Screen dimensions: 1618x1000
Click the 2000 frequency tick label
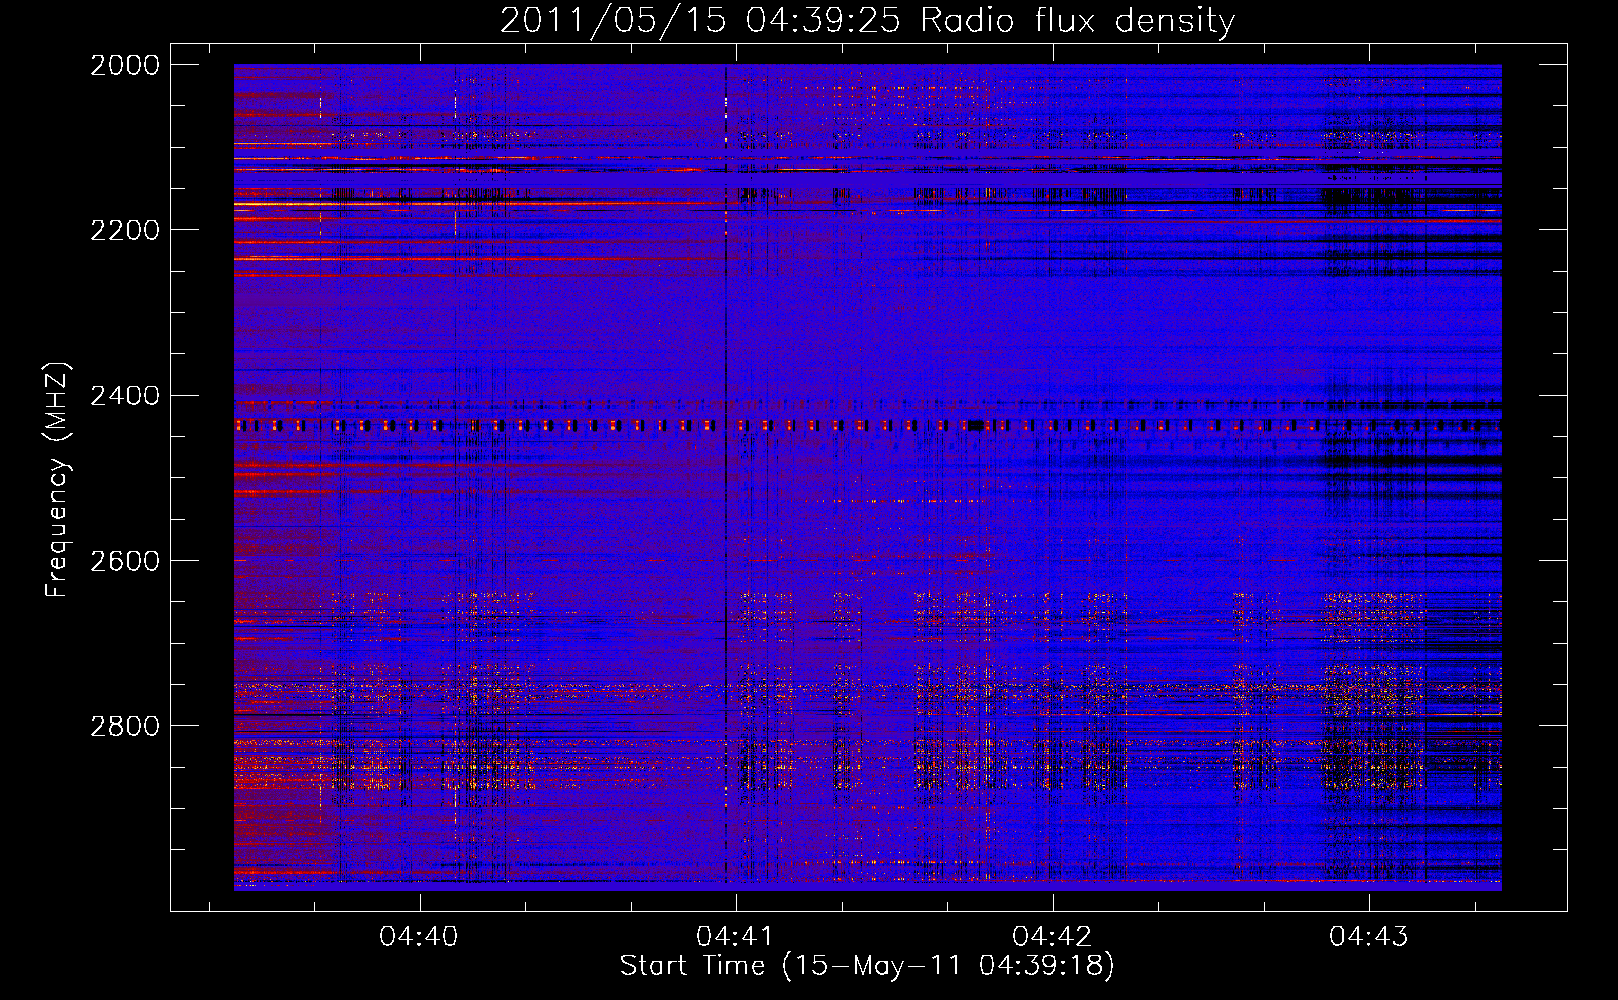[125, 65]
